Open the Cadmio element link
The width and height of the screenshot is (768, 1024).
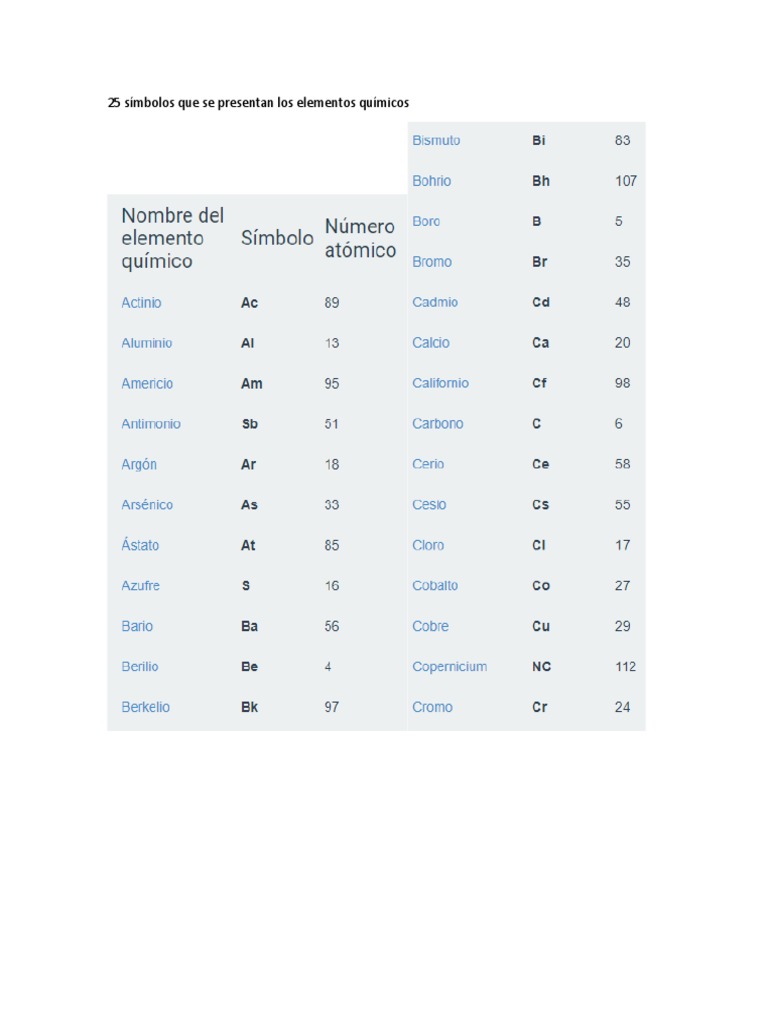(435, 302)
